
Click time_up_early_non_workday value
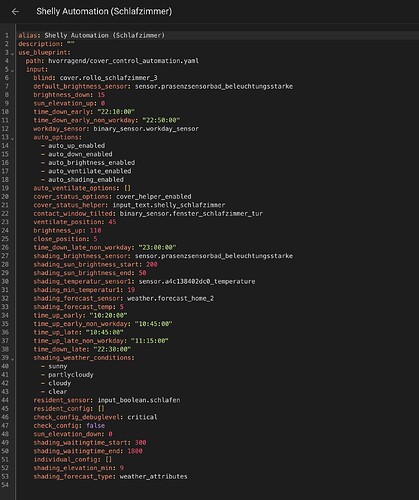point(154,324)
